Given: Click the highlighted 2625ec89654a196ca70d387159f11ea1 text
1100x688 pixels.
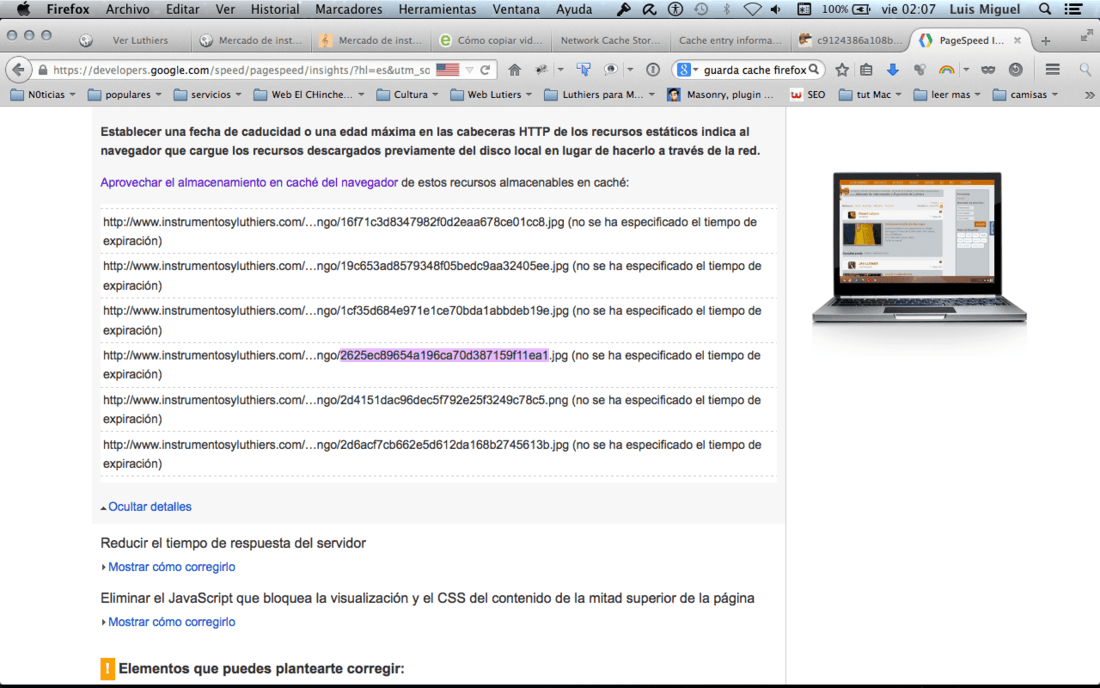Looking at the screenshot, I should tap(444, 356).
